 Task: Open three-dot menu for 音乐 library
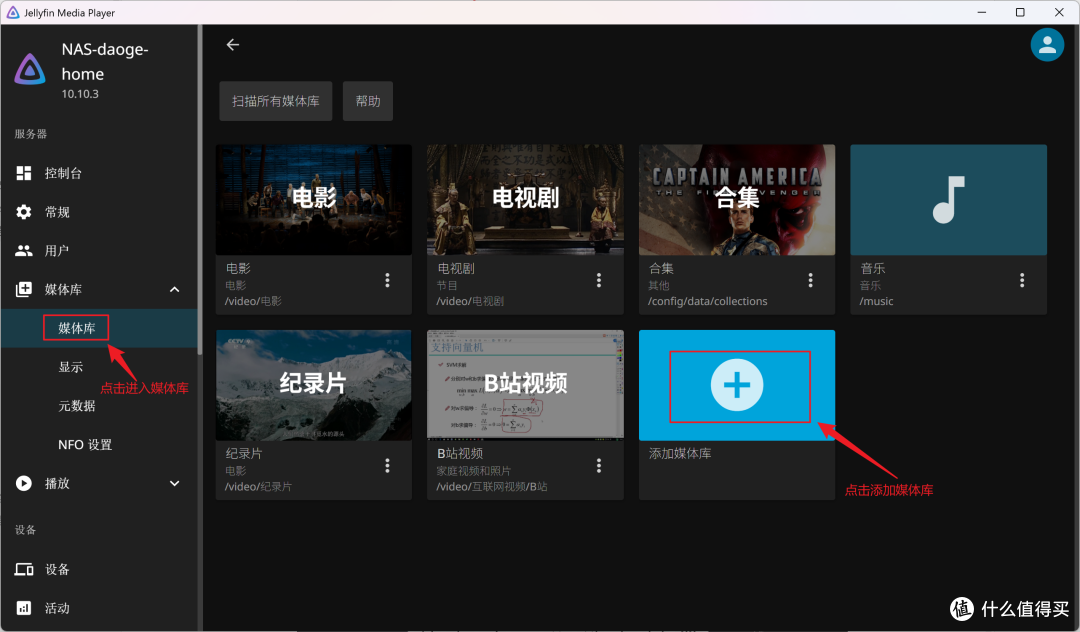[x=1021, y=280]
